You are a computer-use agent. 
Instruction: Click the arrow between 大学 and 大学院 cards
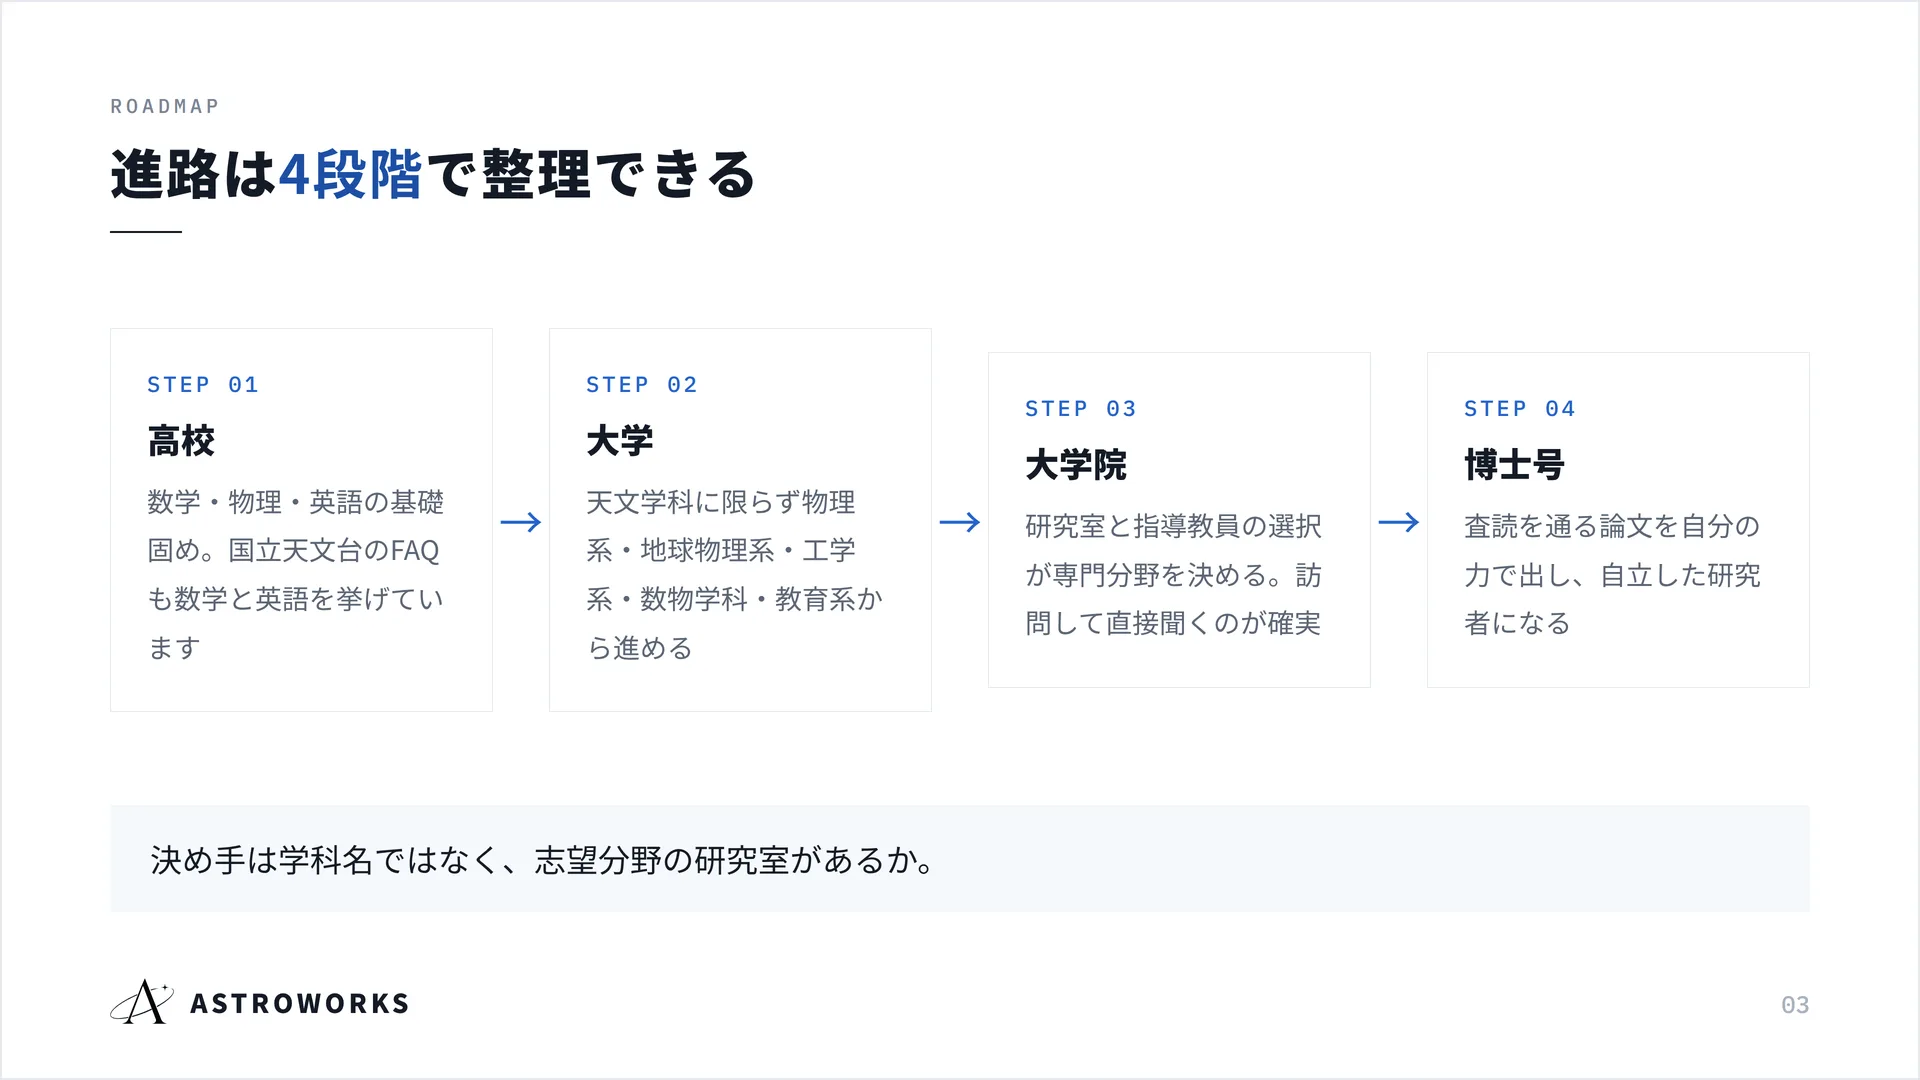click(960, 522)
